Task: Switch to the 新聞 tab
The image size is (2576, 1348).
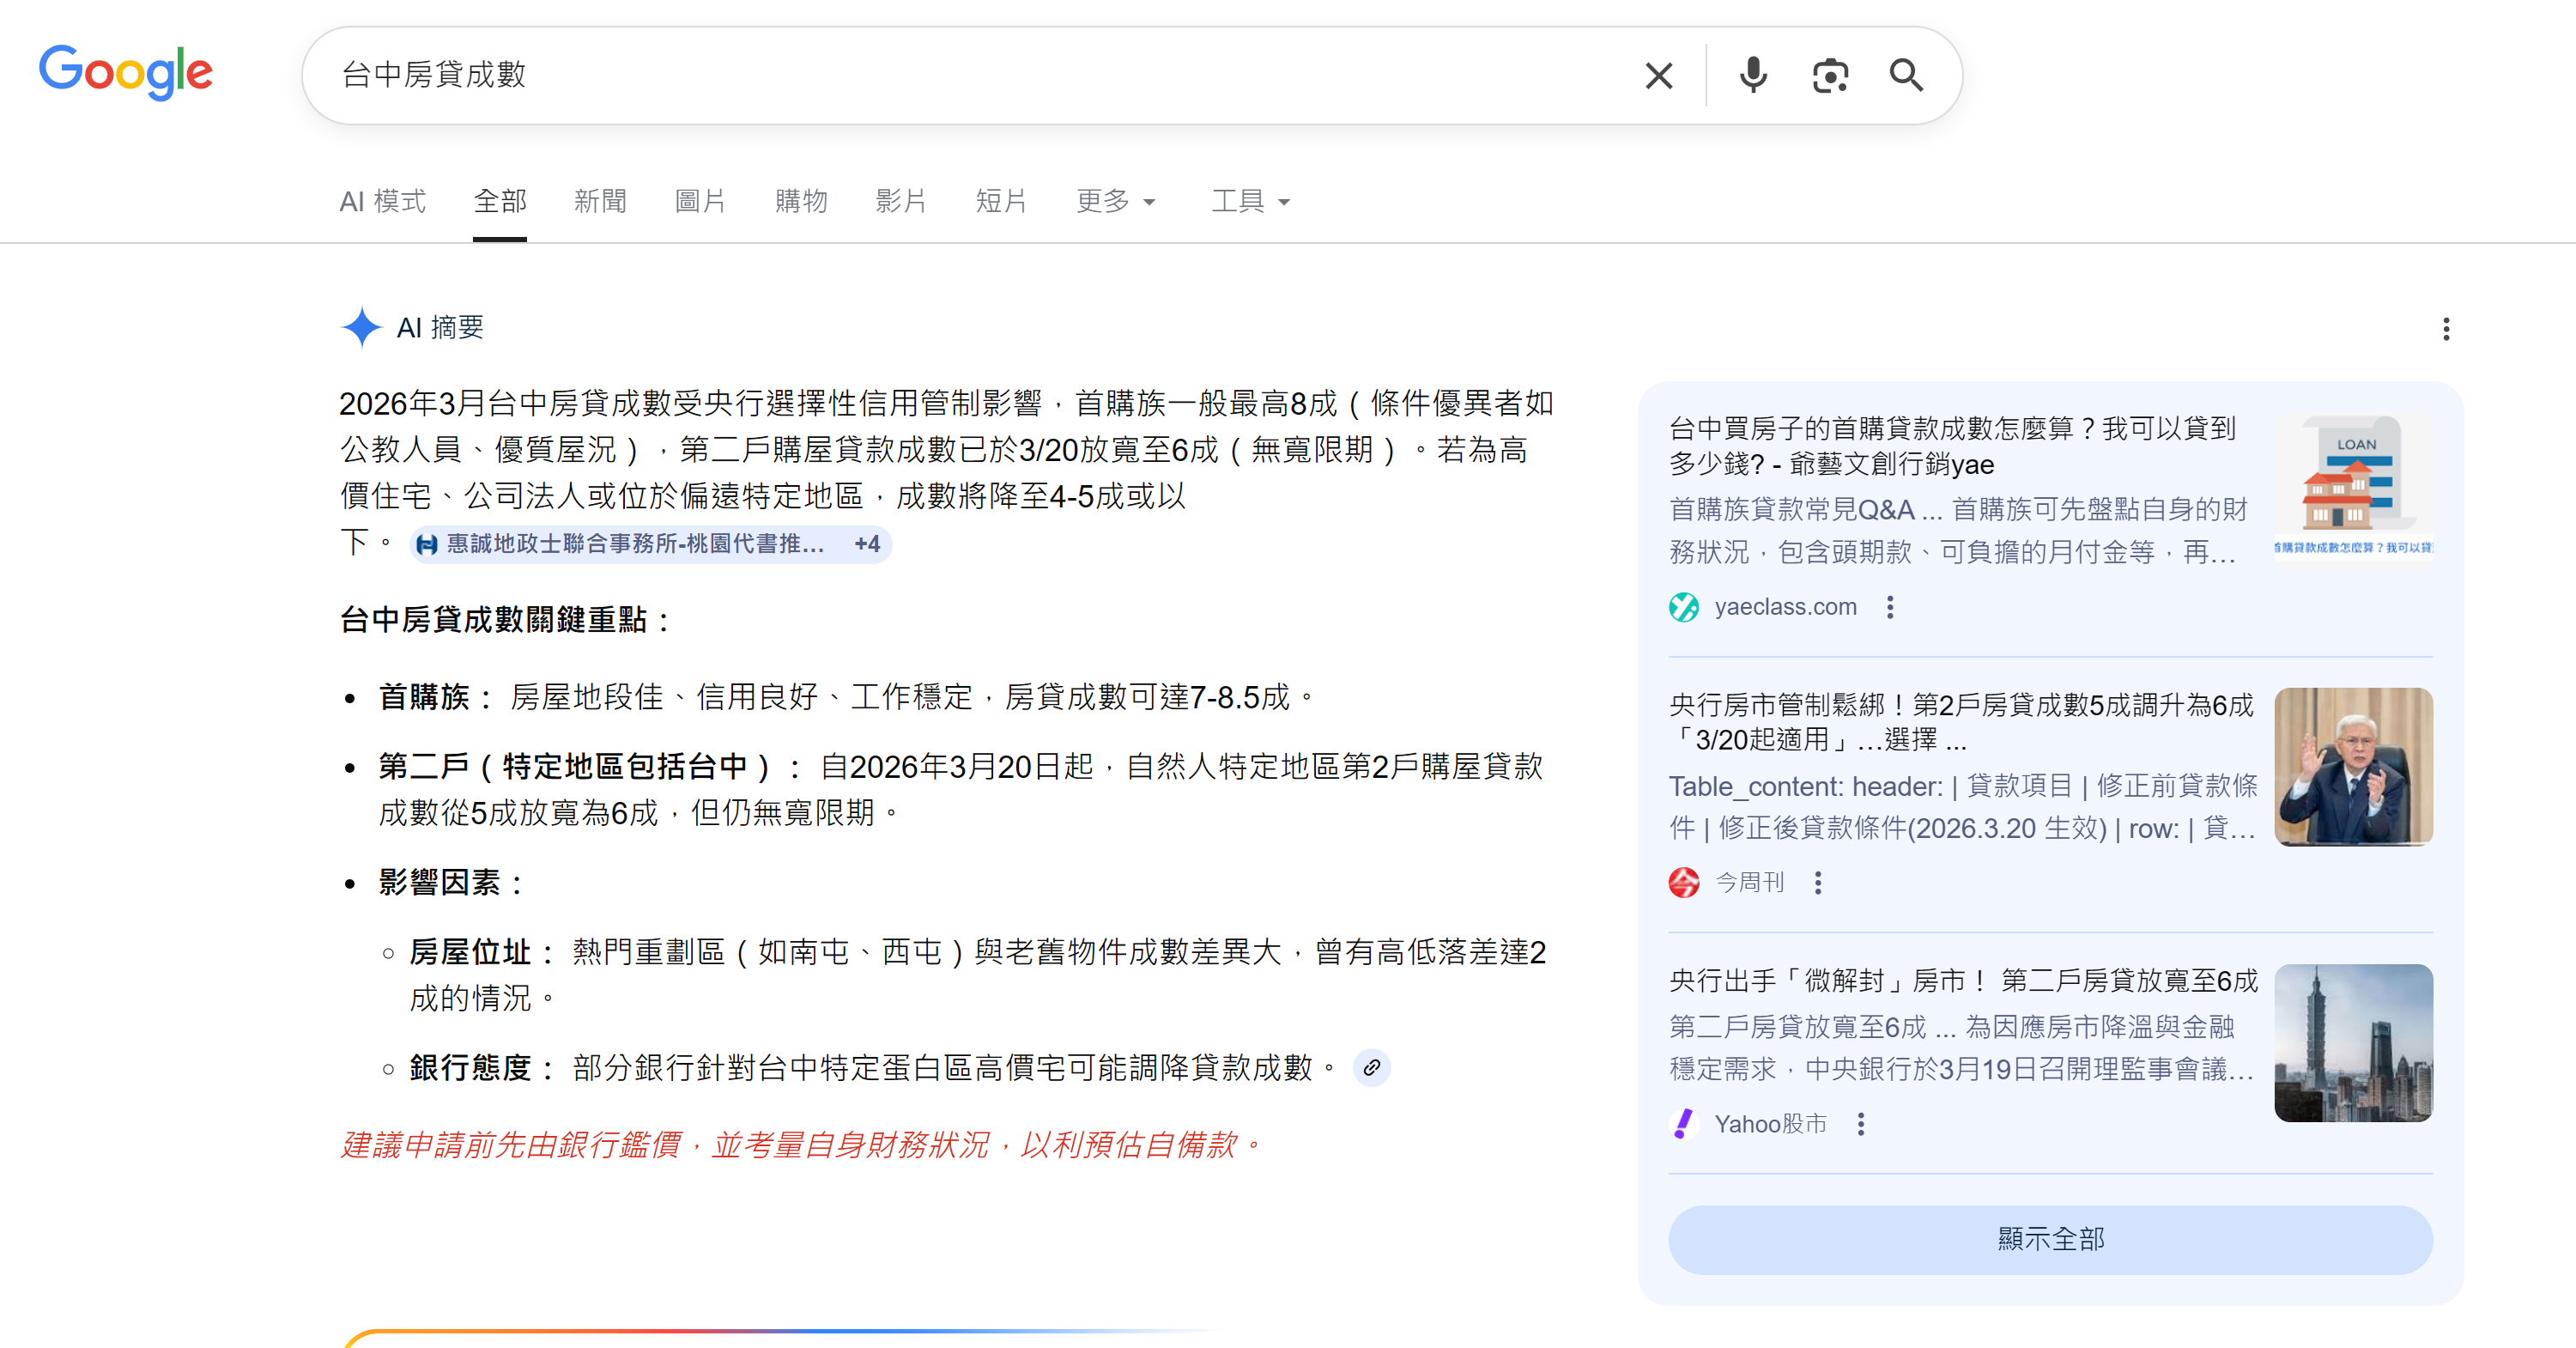Action: click(x=600, y=201)
